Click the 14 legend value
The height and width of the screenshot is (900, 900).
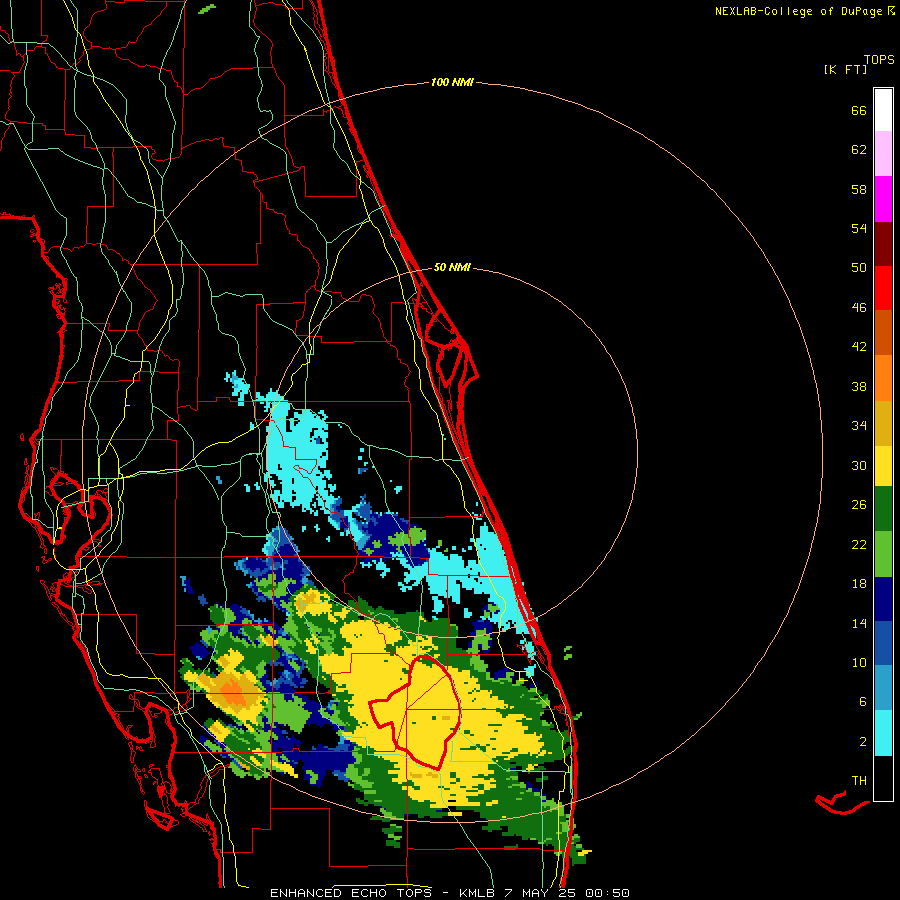(859, 623)
